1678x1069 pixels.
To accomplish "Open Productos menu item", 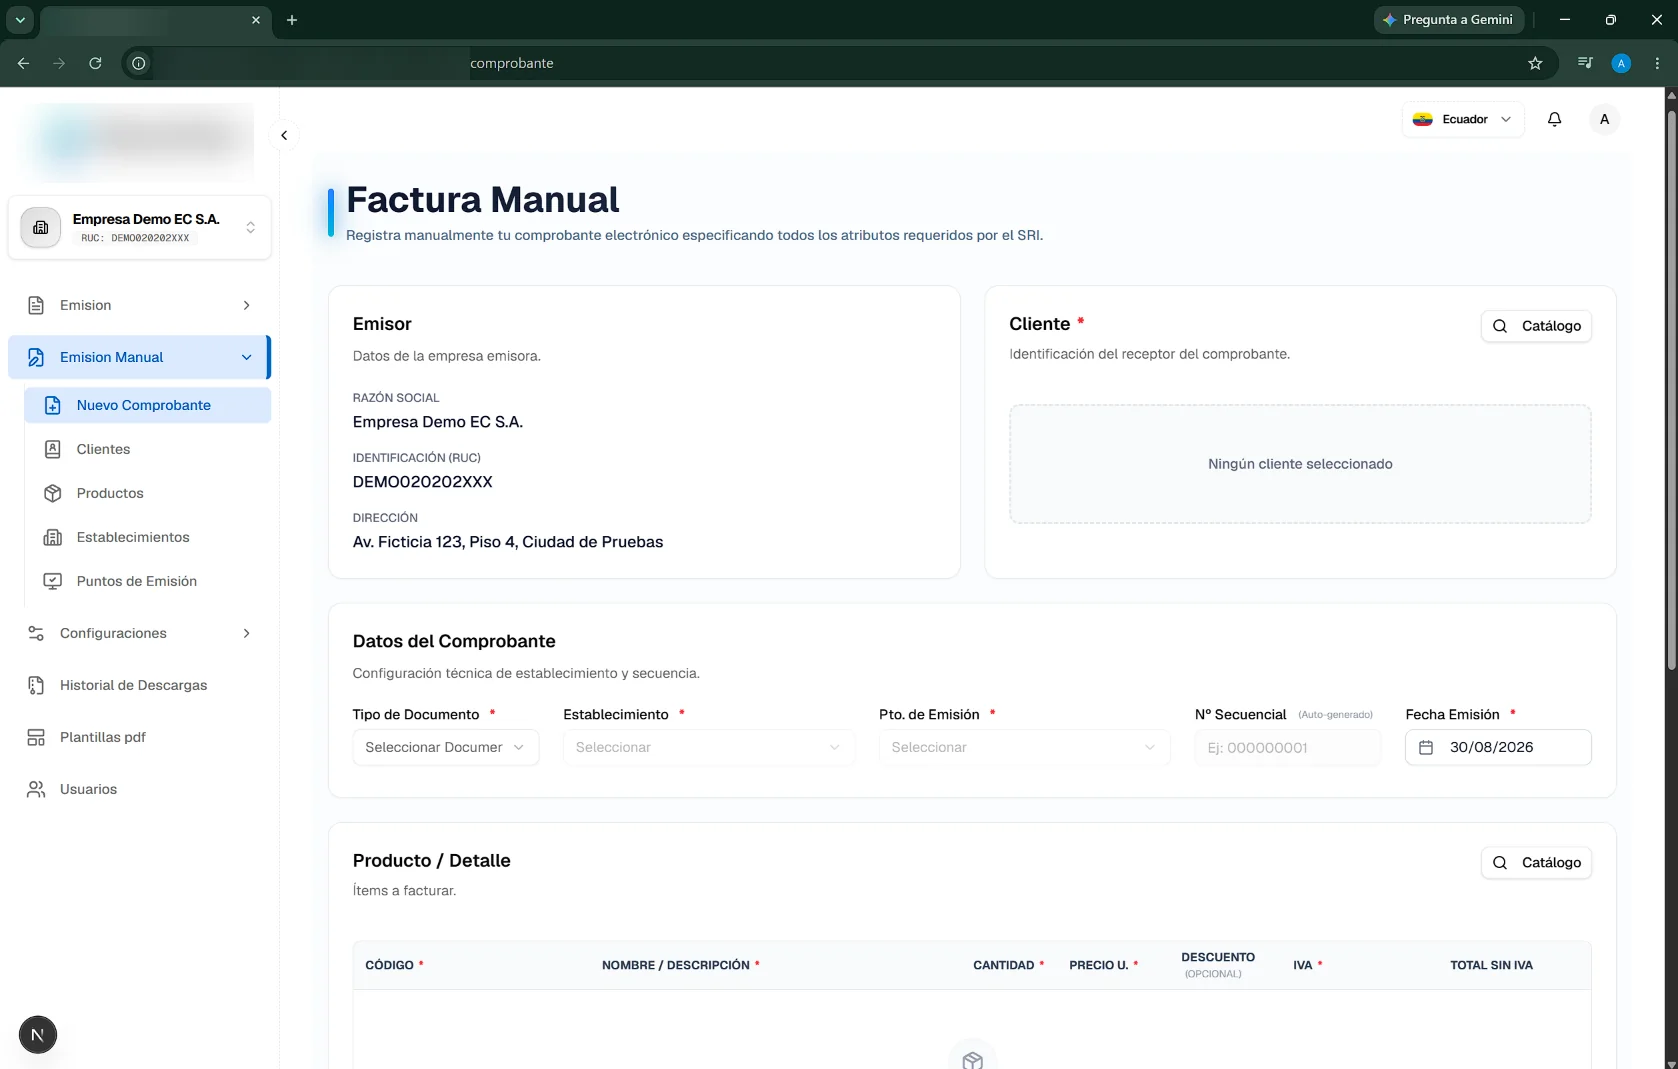I will [148, 493].
